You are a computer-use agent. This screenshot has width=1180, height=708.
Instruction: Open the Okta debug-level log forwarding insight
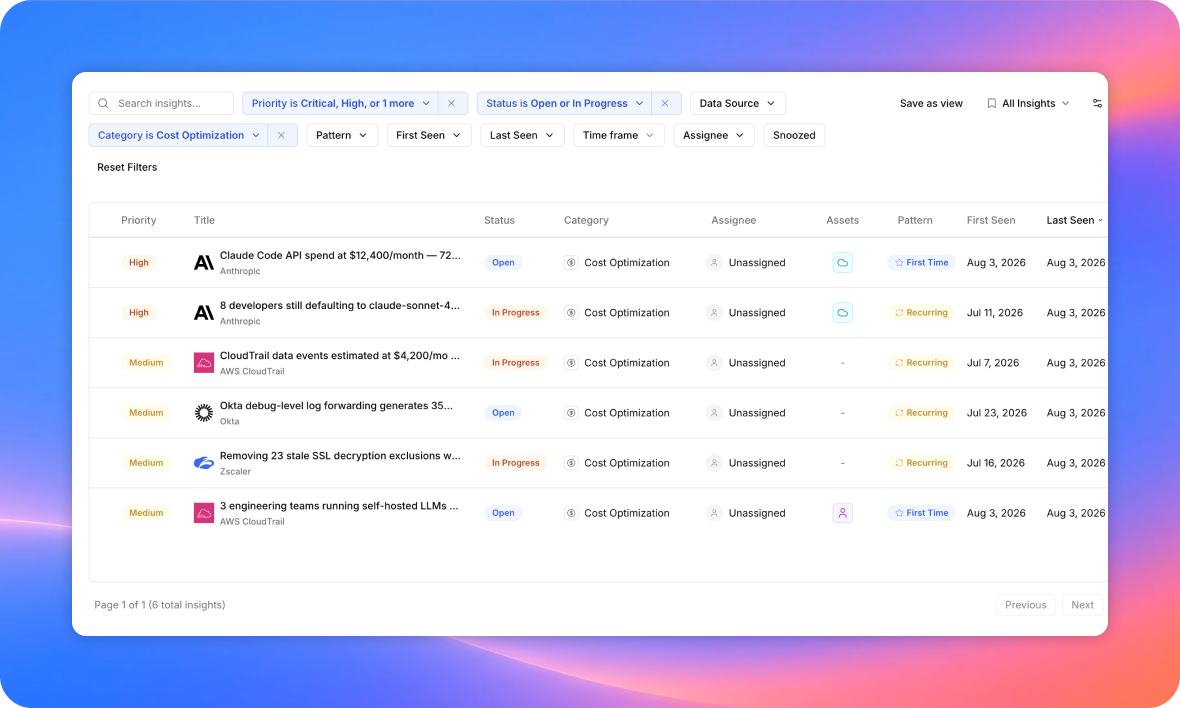pyautogui.click(x=336, y=406)
